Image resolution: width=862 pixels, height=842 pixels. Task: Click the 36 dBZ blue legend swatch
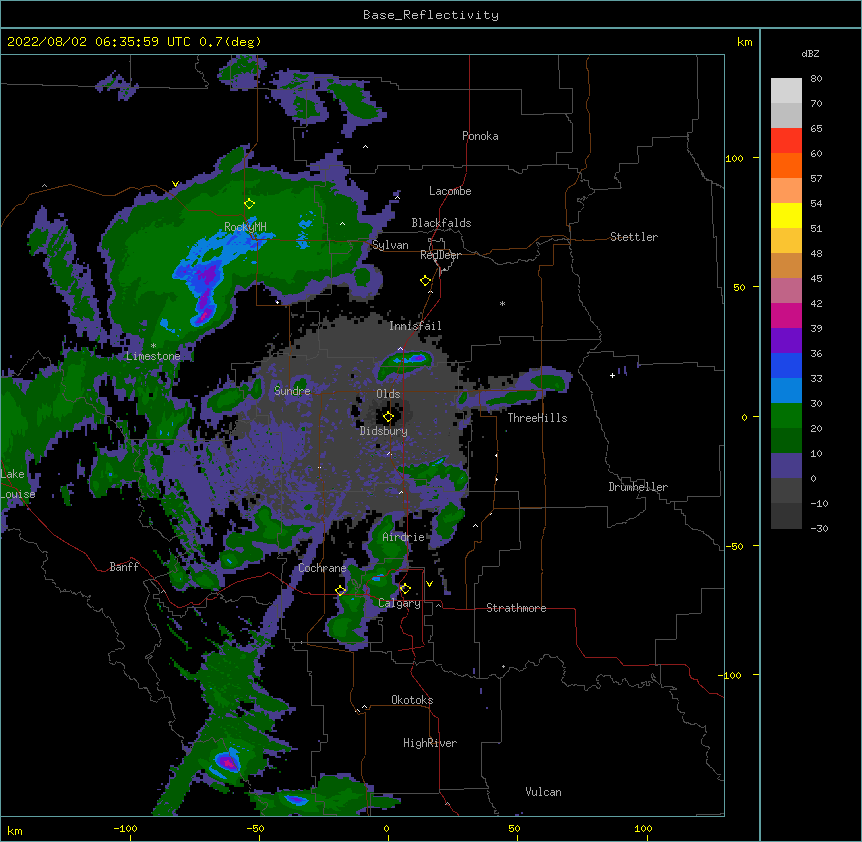[x=786, y=365]
